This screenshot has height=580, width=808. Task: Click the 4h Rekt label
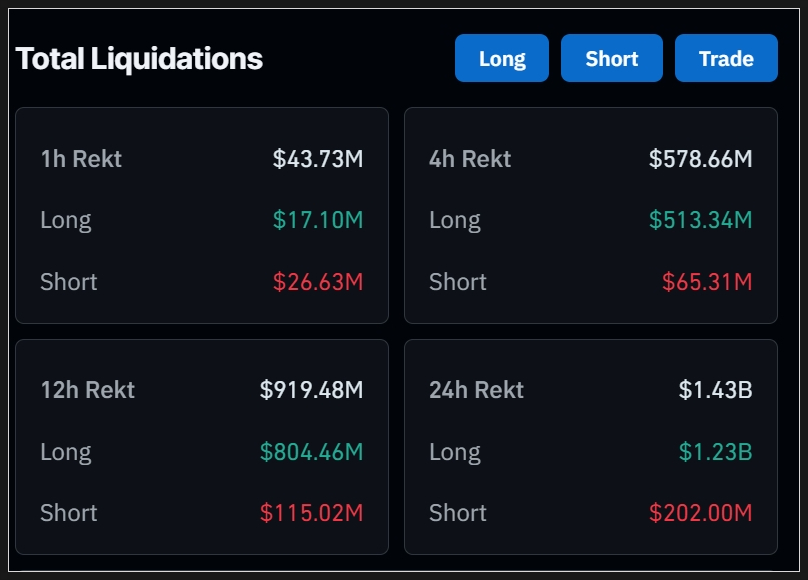tap(470, 159)
